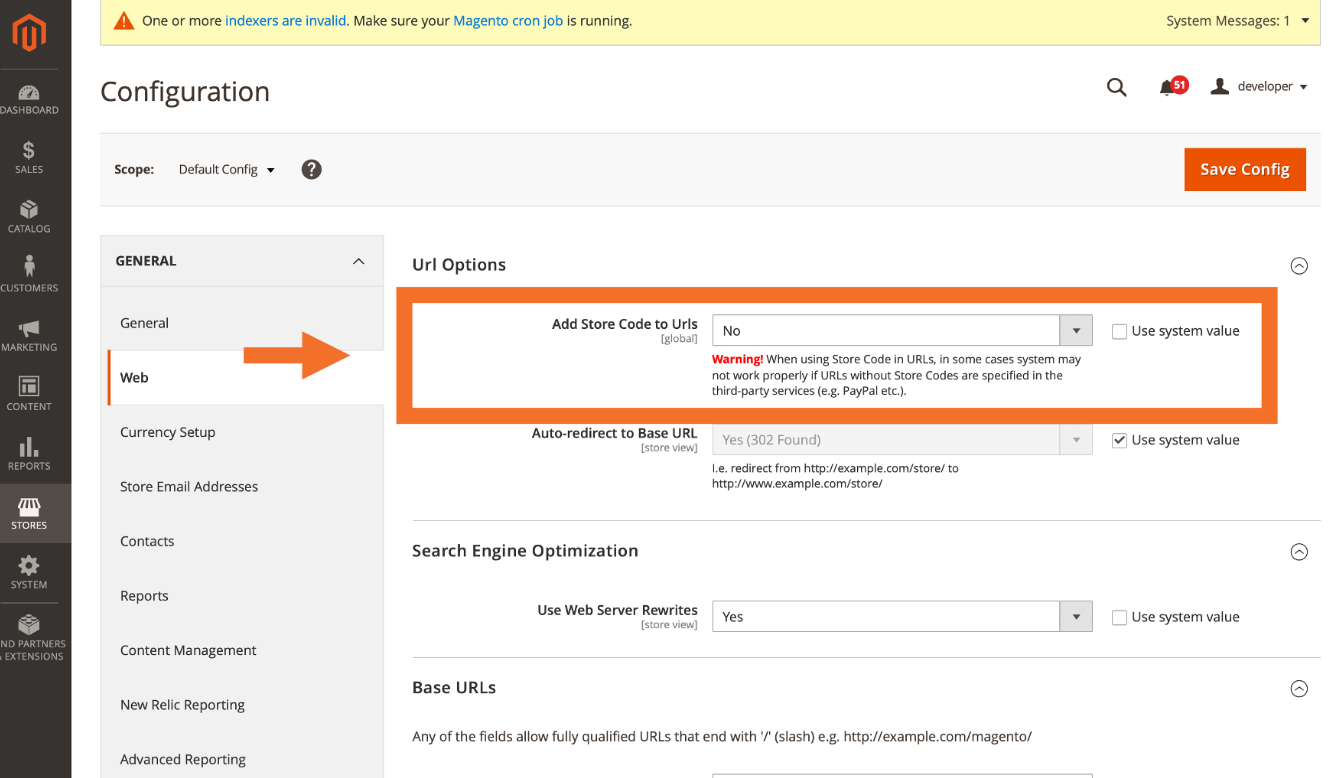Open the Add Store Code to Urls dropdown
Image resolution: width=1329 pixels, height=778 pixels.
[x=1076, y=330]
